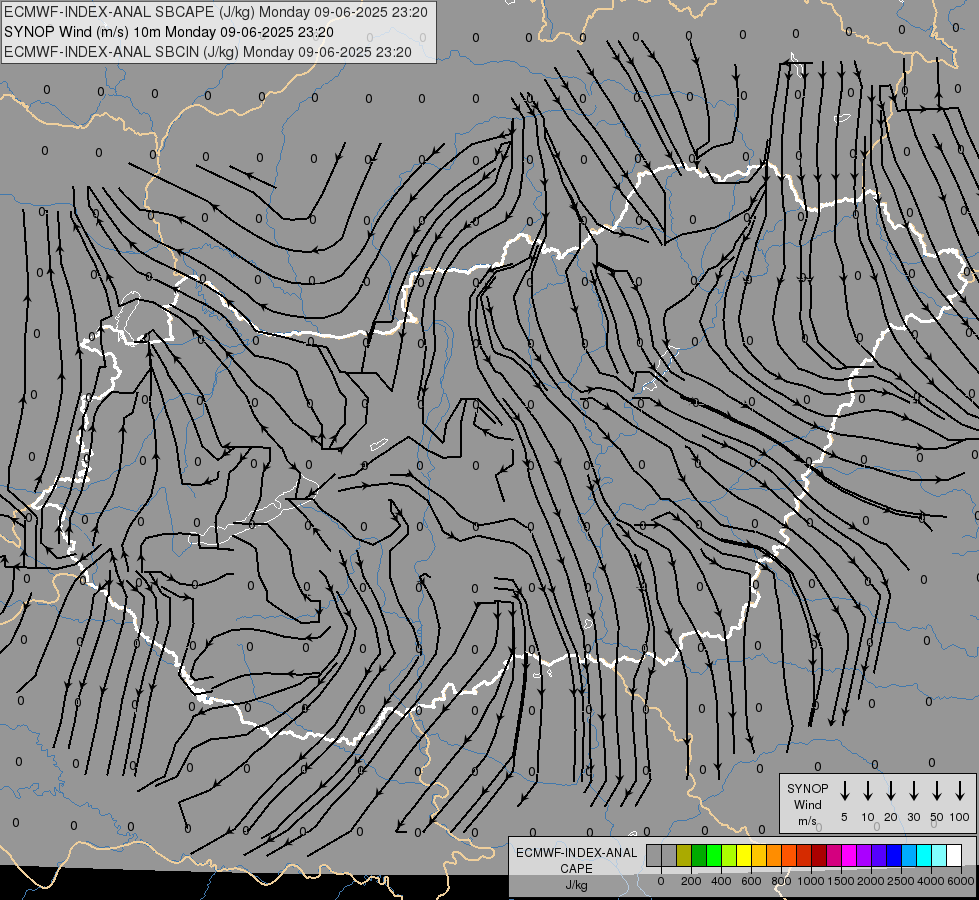The width and height of the screenshot is (979, 900).
Task: Select the olive CAPE color swatch
Action: tap(684, 855)
